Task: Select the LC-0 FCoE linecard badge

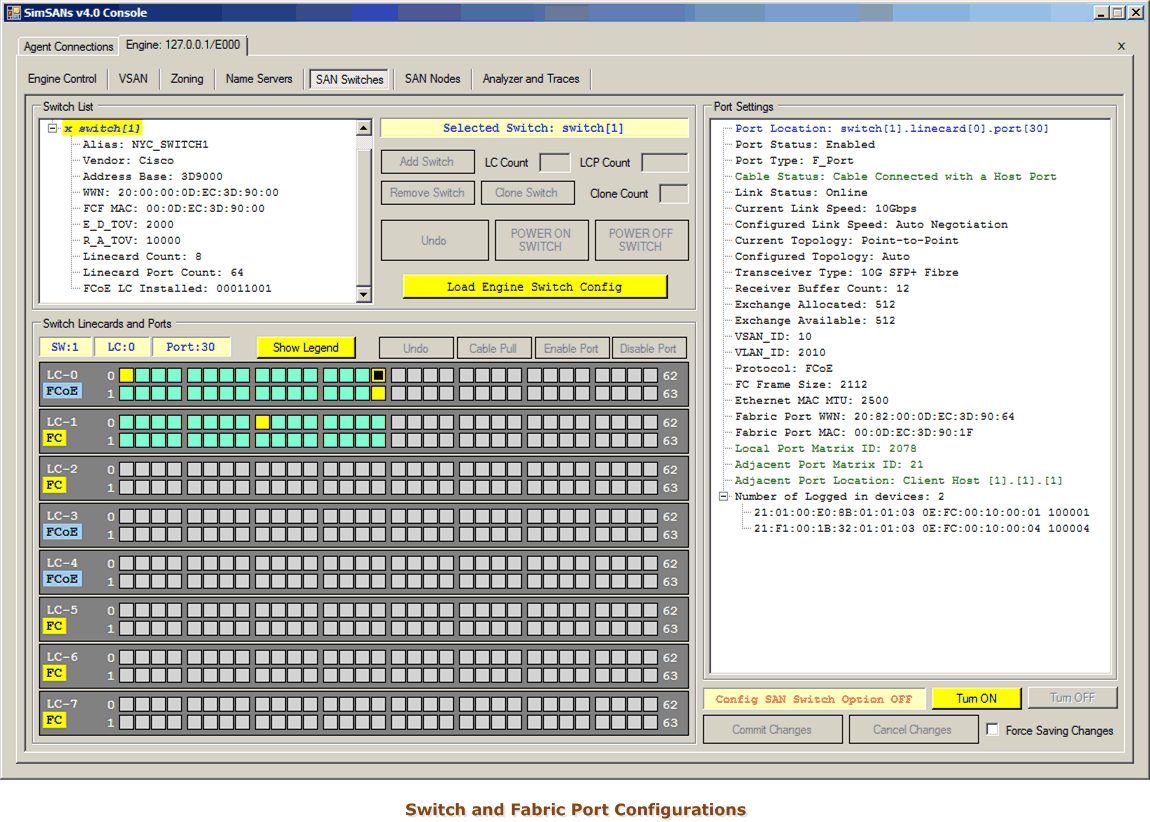Action: pos(61,392)
